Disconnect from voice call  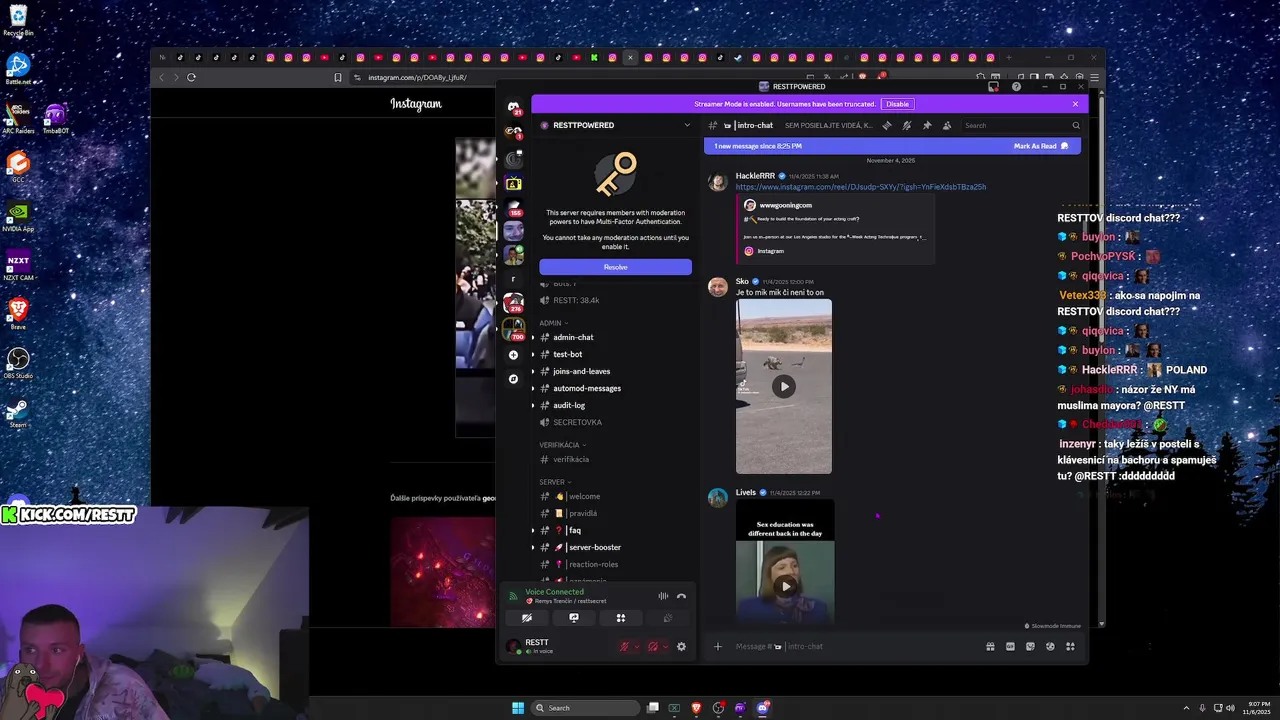tap(681, 596)
